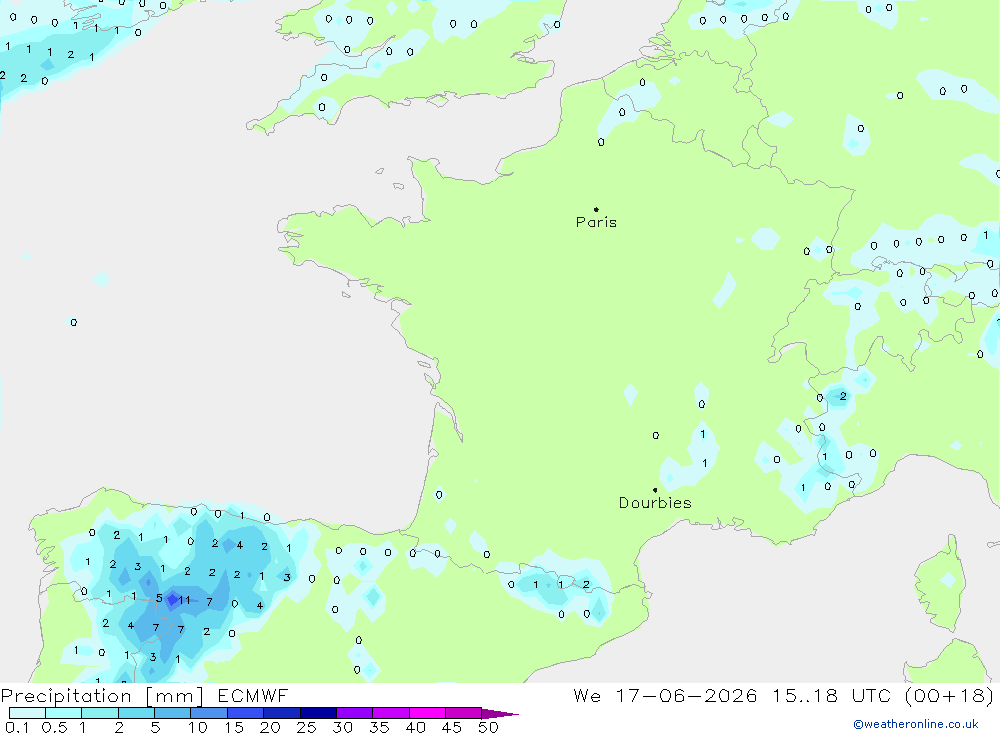The height and width of the screenshot is (733, 1000).
Task: Click the '(00+18)' forecast run text
Action: coord(950,695)
